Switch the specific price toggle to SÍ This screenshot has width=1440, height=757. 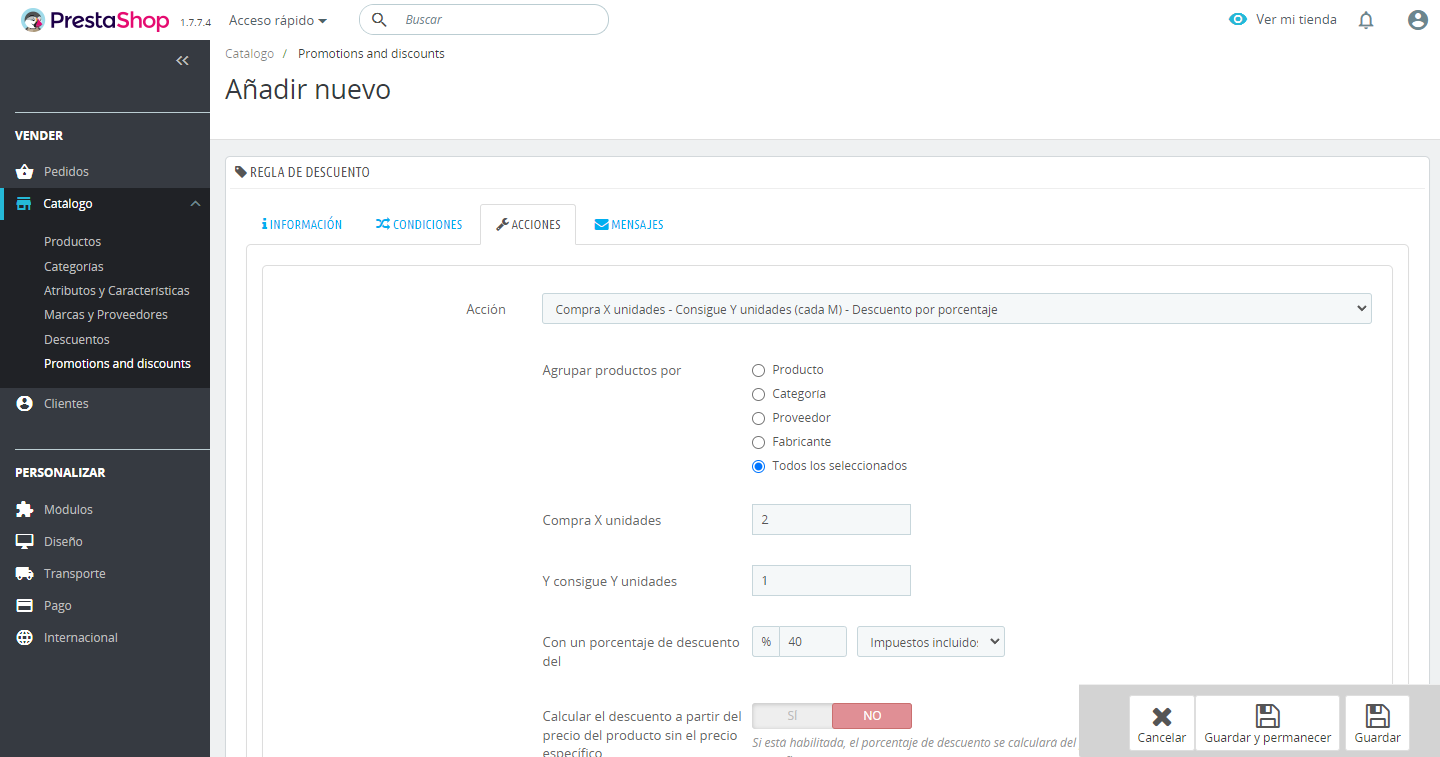[792, 716]
